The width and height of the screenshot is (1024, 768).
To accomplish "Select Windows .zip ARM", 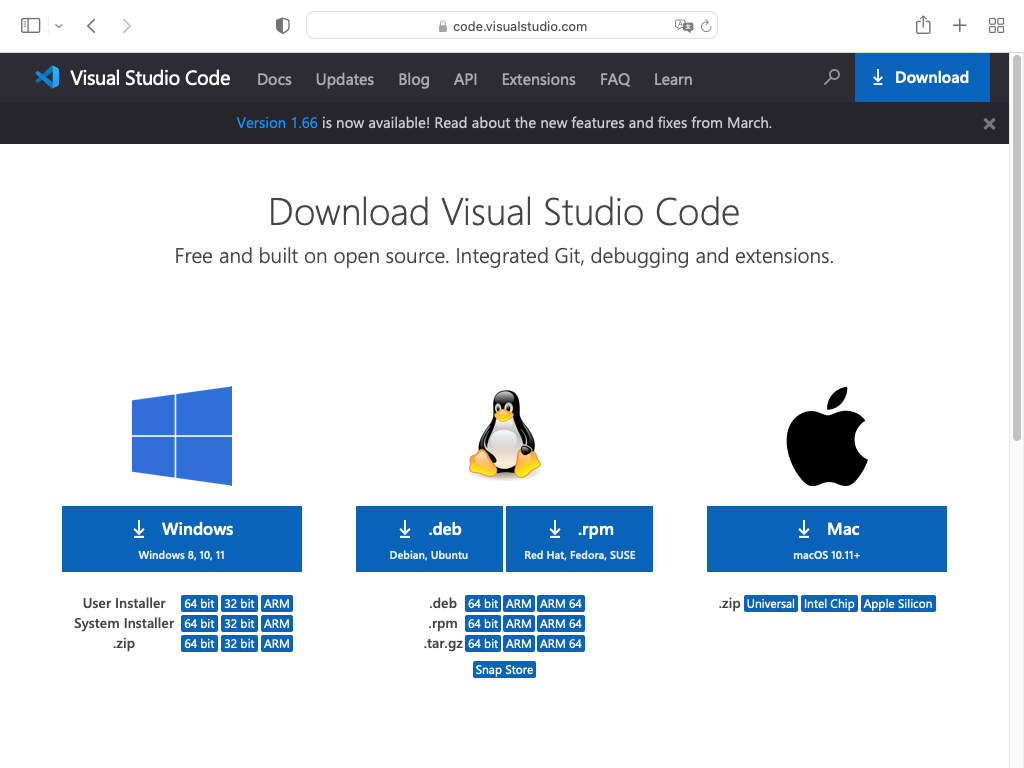I will click(277, 644).
